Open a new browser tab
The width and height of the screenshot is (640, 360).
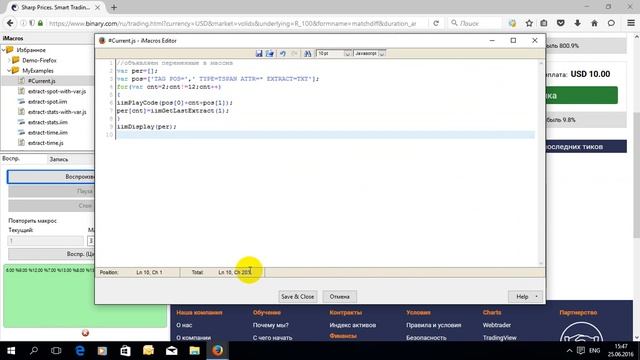pos(114,7)
